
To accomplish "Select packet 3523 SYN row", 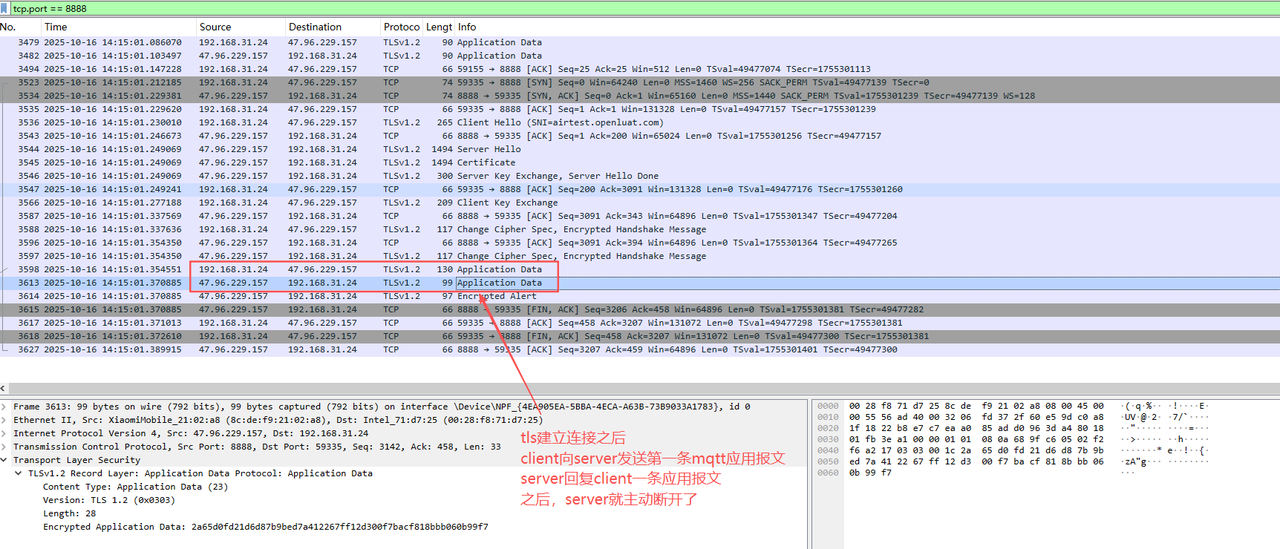I will [300, 83].
